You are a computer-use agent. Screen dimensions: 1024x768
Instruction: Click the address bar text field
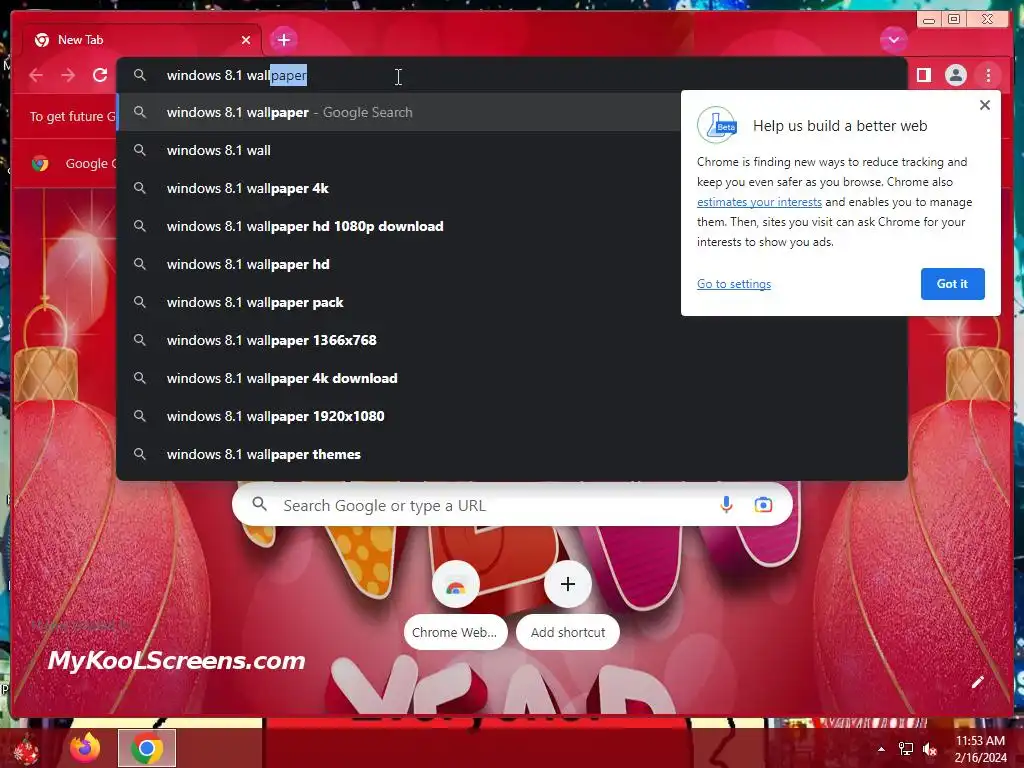(511, 75)
